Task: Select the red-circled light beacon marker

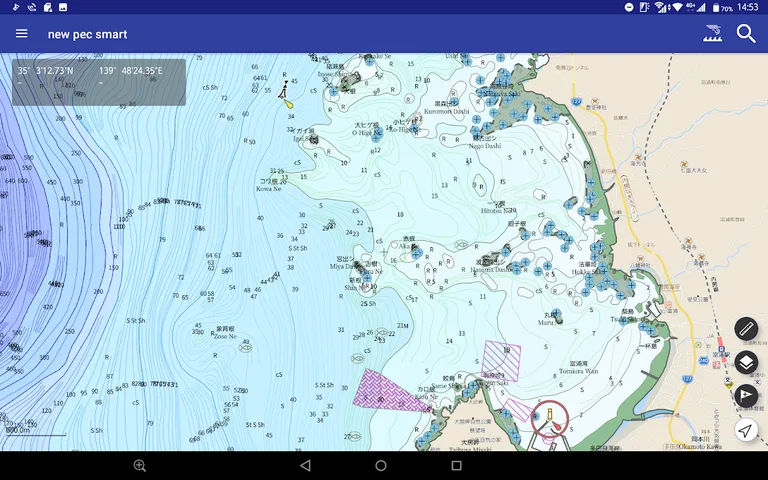Action: (549, 419)
